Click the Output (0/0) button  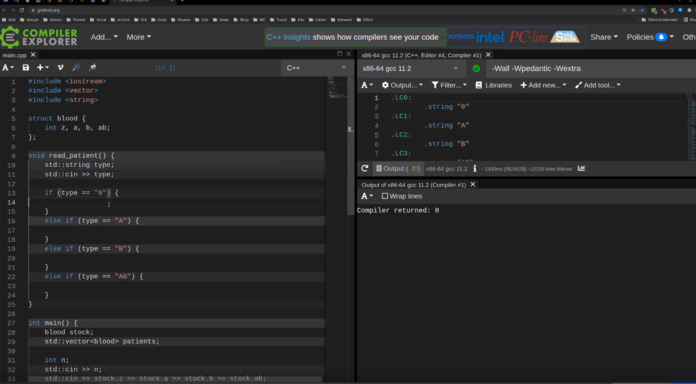tap(398, 169)
